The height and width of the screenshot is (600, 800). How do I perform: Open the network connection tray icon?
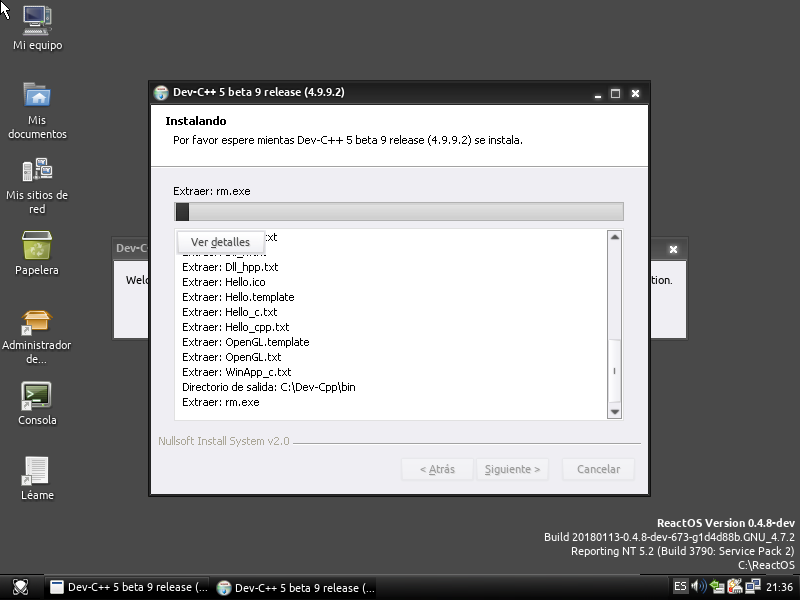753,586
